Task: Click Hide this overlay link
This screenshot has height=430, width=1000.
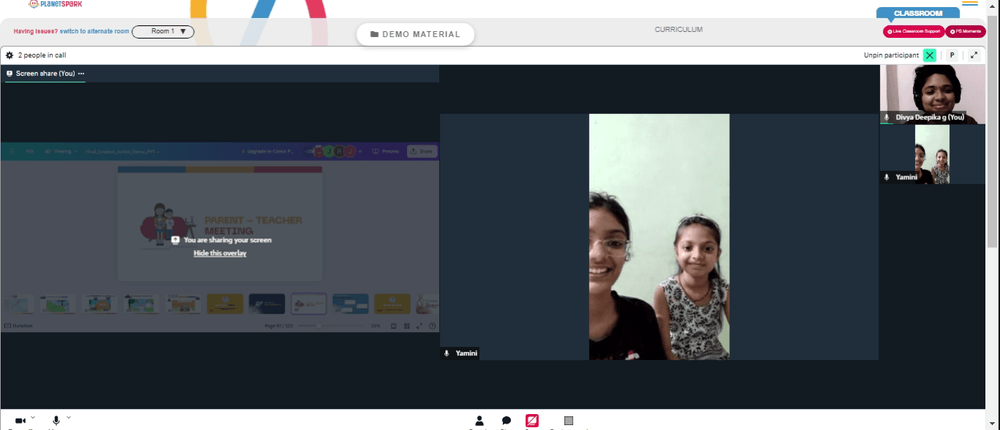Action: (220, 253)
